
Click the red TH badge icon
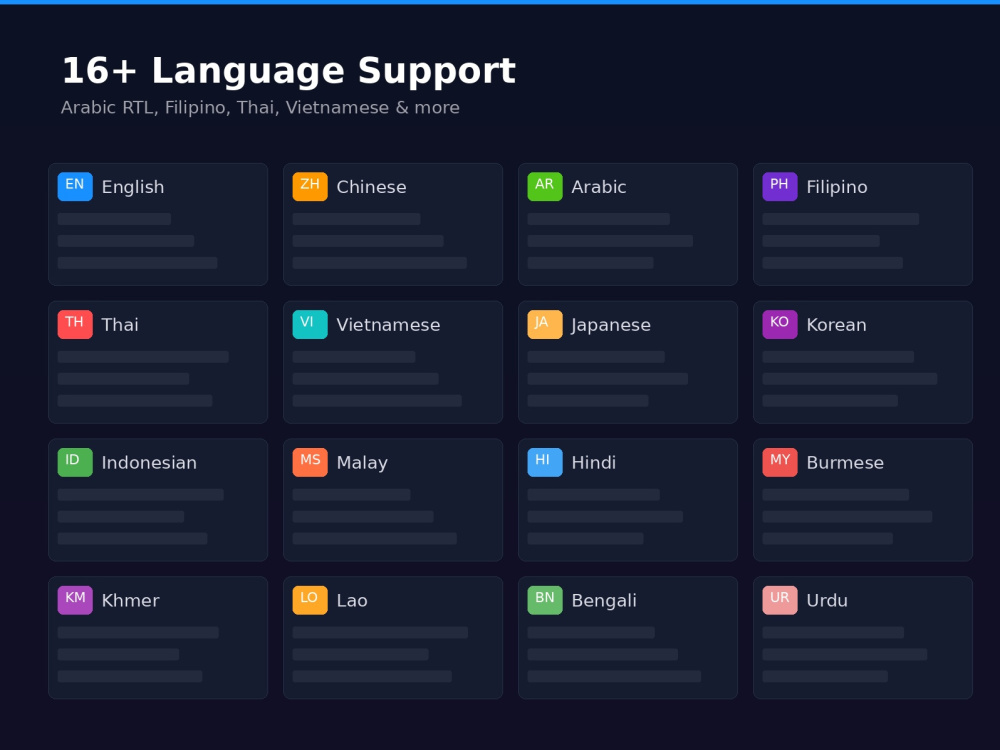pyautogui.click(x=75, y=325)
